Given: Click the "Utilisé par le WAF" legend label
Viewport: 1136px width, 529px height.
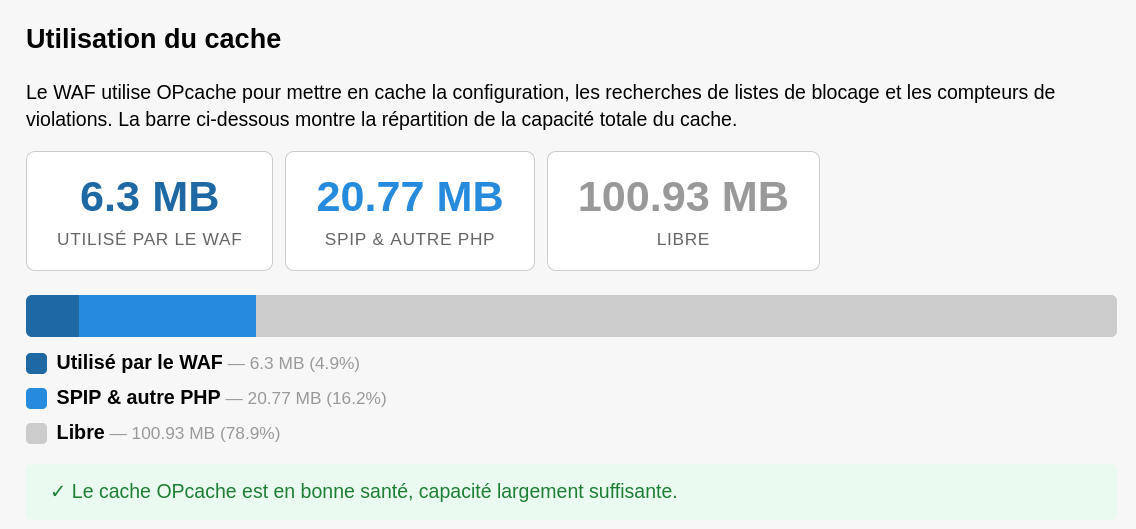Looking at the screenshot, I should (x=140, y=362).
